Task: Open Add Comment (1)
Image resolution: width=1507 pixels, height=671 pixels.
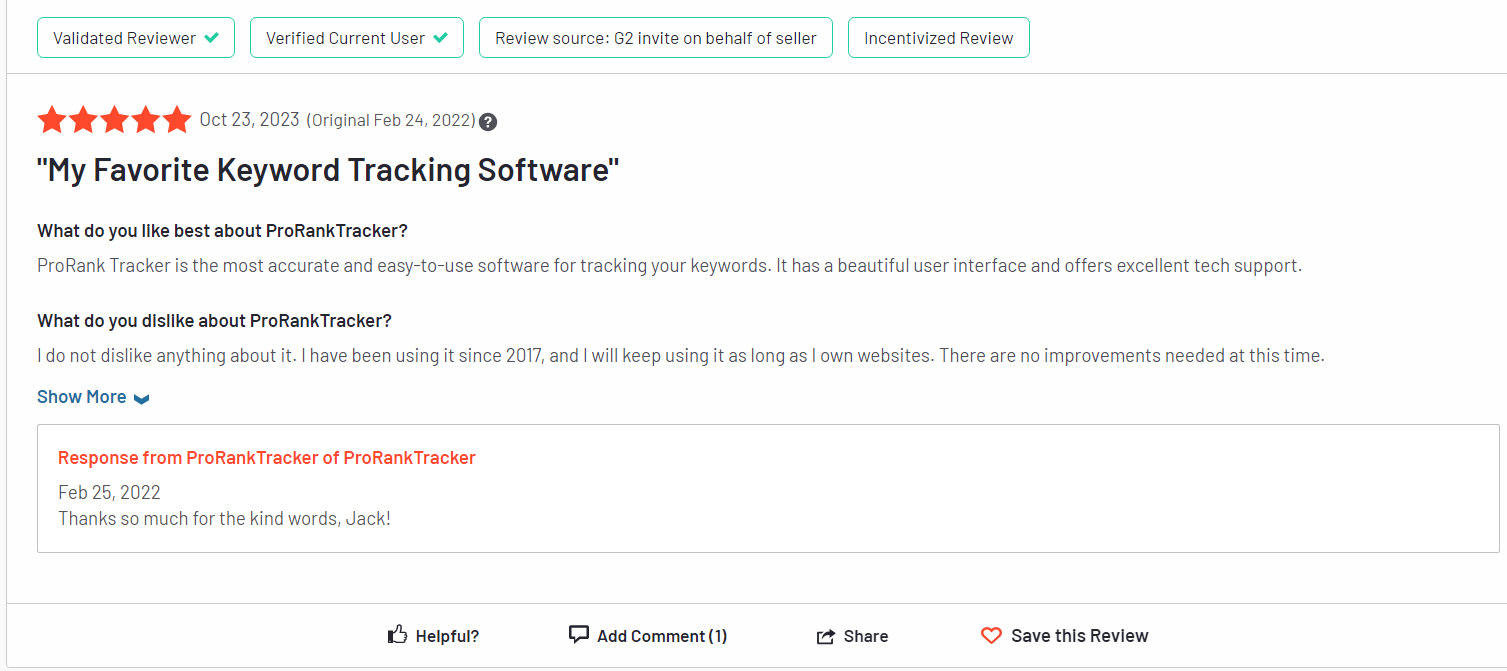Action: (x=648, y=636)
